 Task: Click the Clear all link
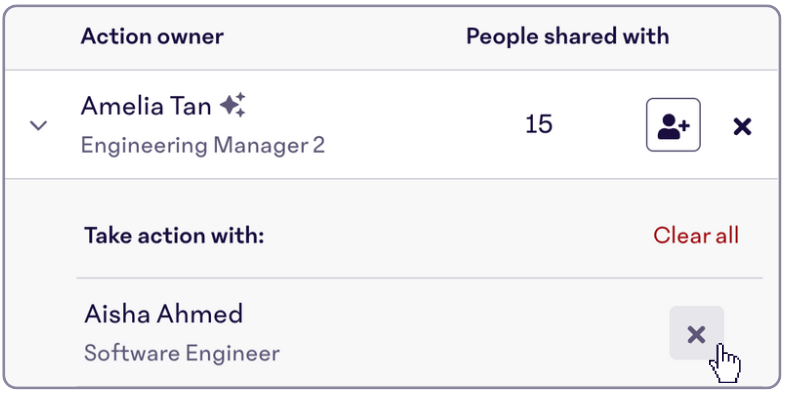pyautogui.click(x=696, y=235)
